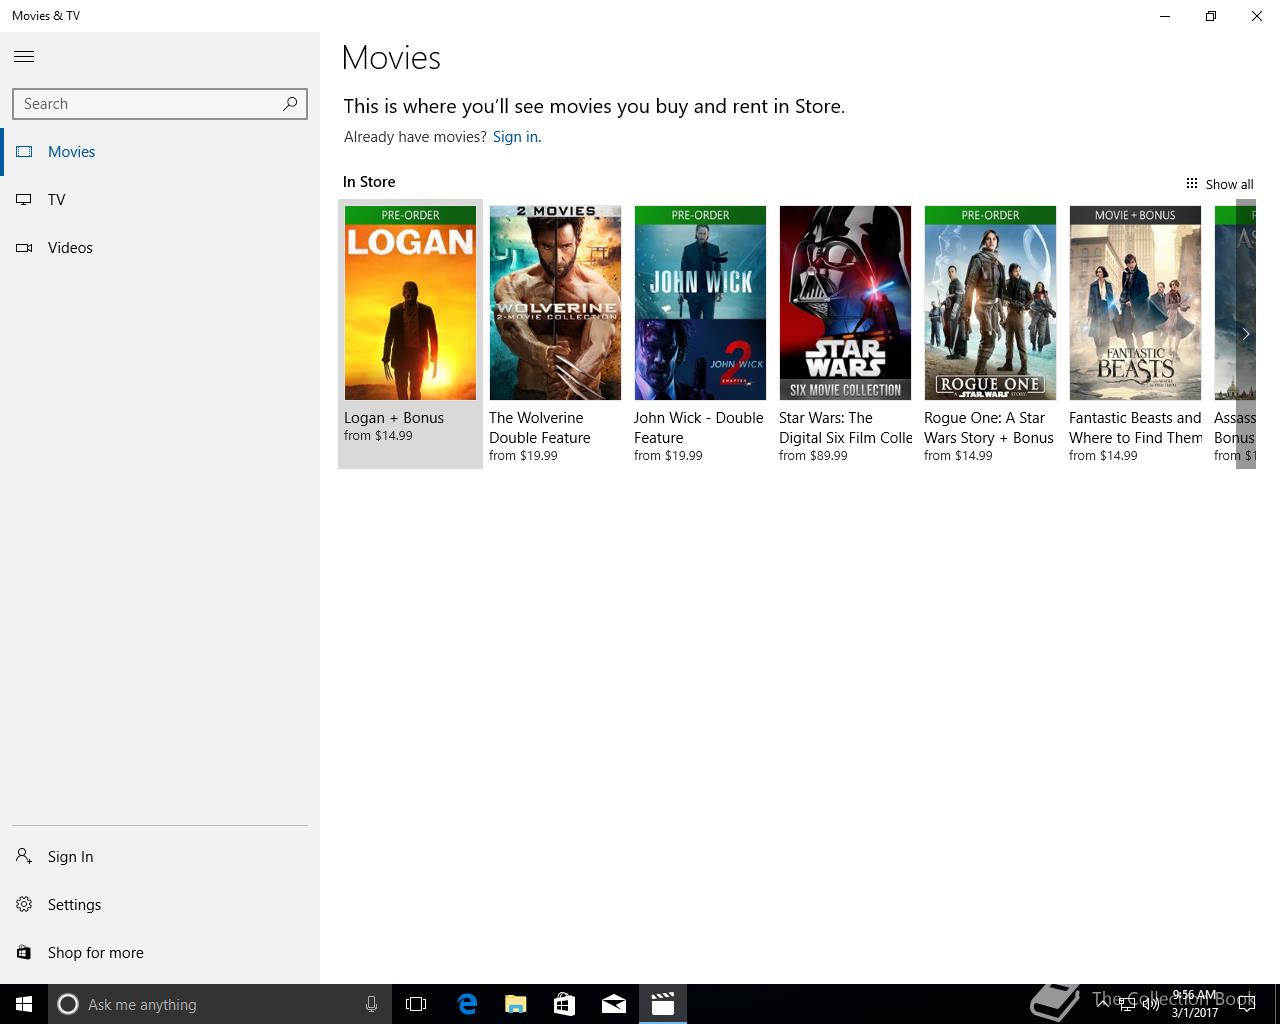Click Show all movies button

[1219, 184]
